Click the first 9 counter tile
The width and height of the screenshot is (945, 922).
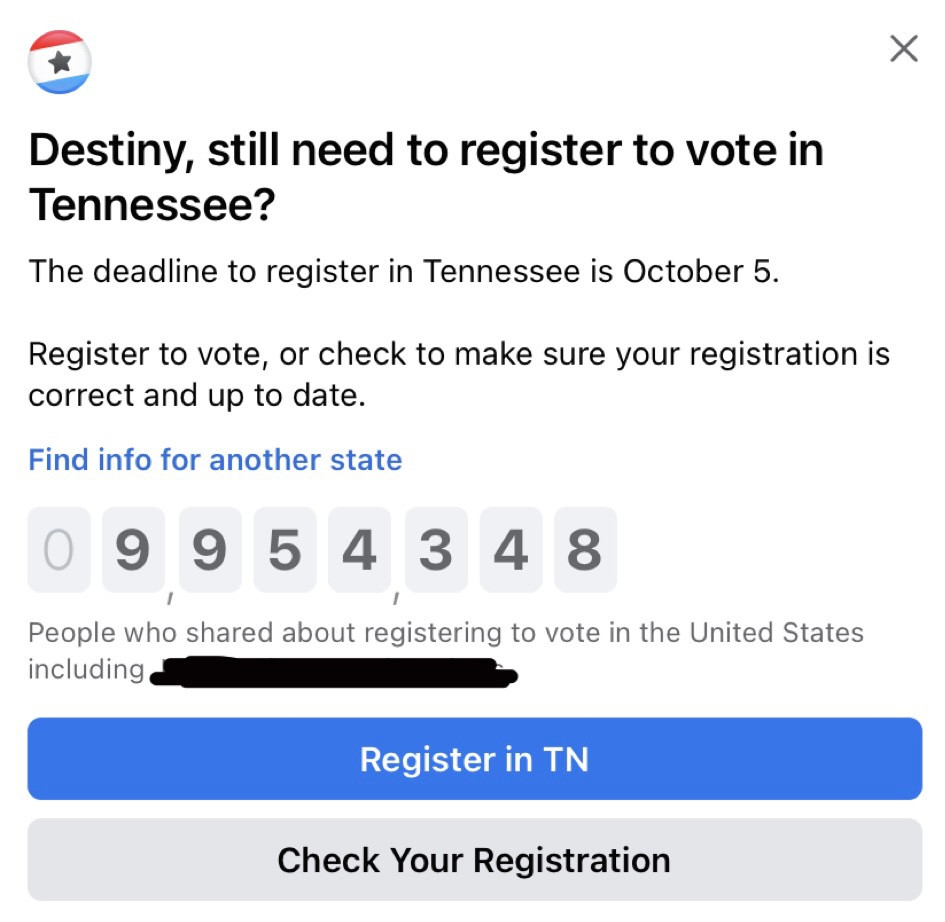[x=133, y=550]
